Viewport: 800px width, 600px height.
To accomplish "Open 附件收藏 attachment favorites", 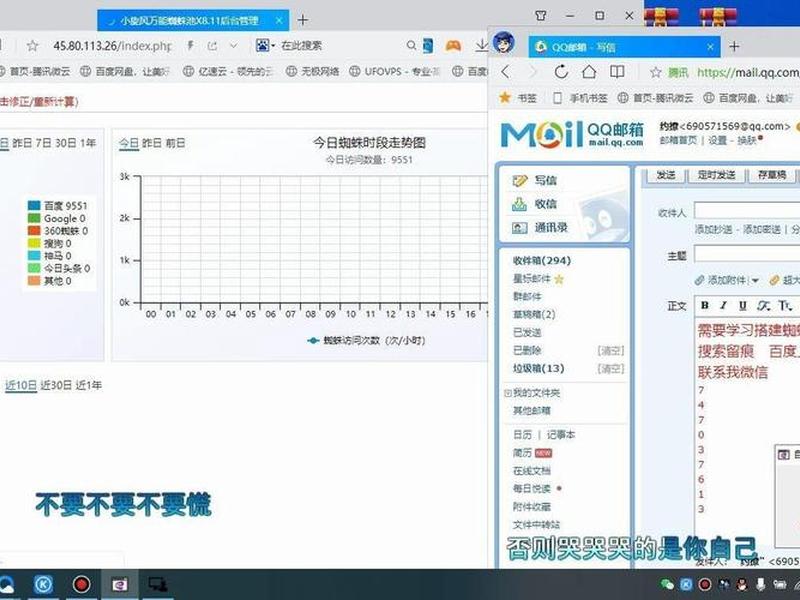I will tap(532, 507).
